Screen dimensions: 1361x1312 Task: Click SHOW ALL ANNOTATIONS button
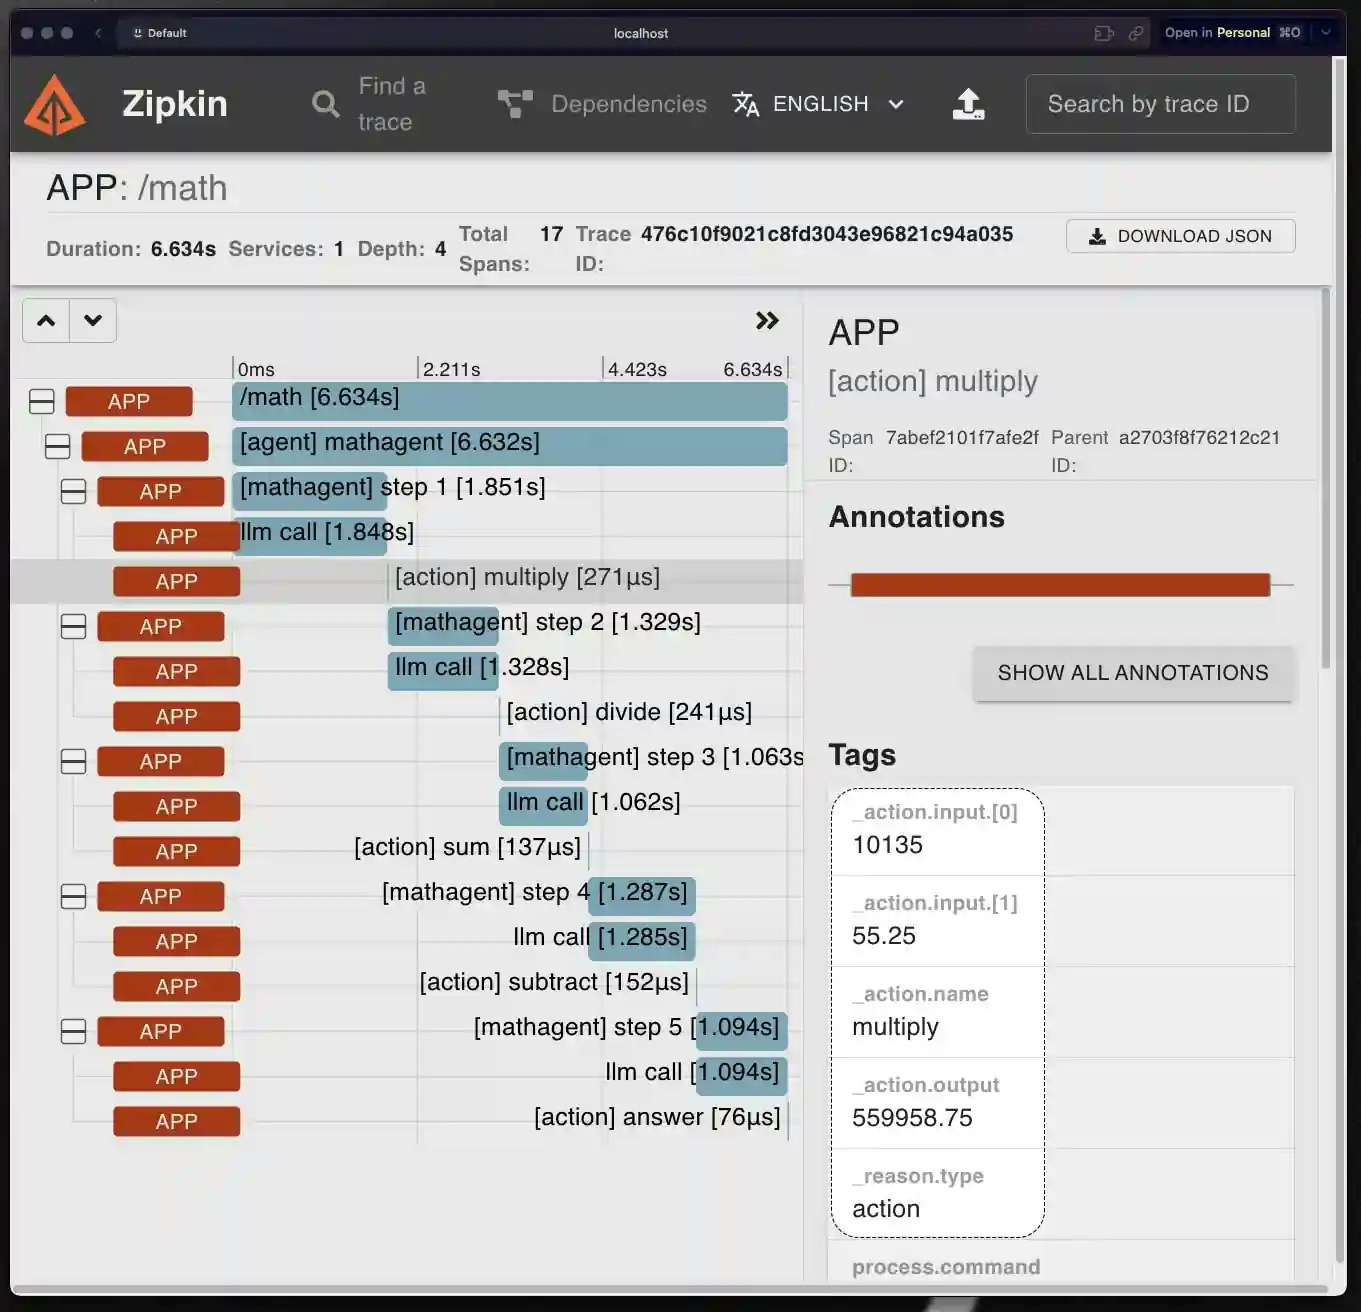click(x=1133, y=673)
